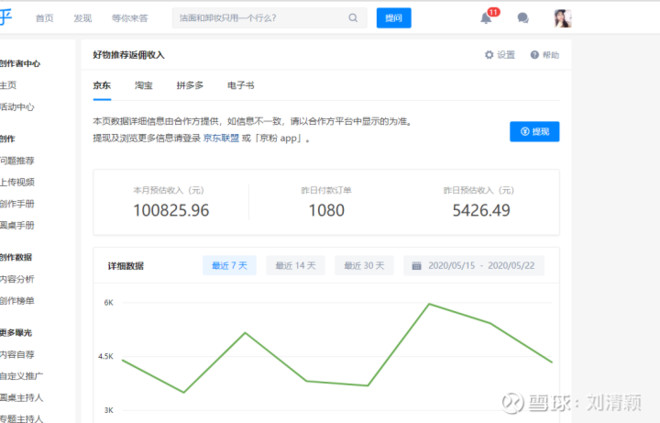
Task: Switch to 最近 14 天 range
Action: (x=296, y=265)
